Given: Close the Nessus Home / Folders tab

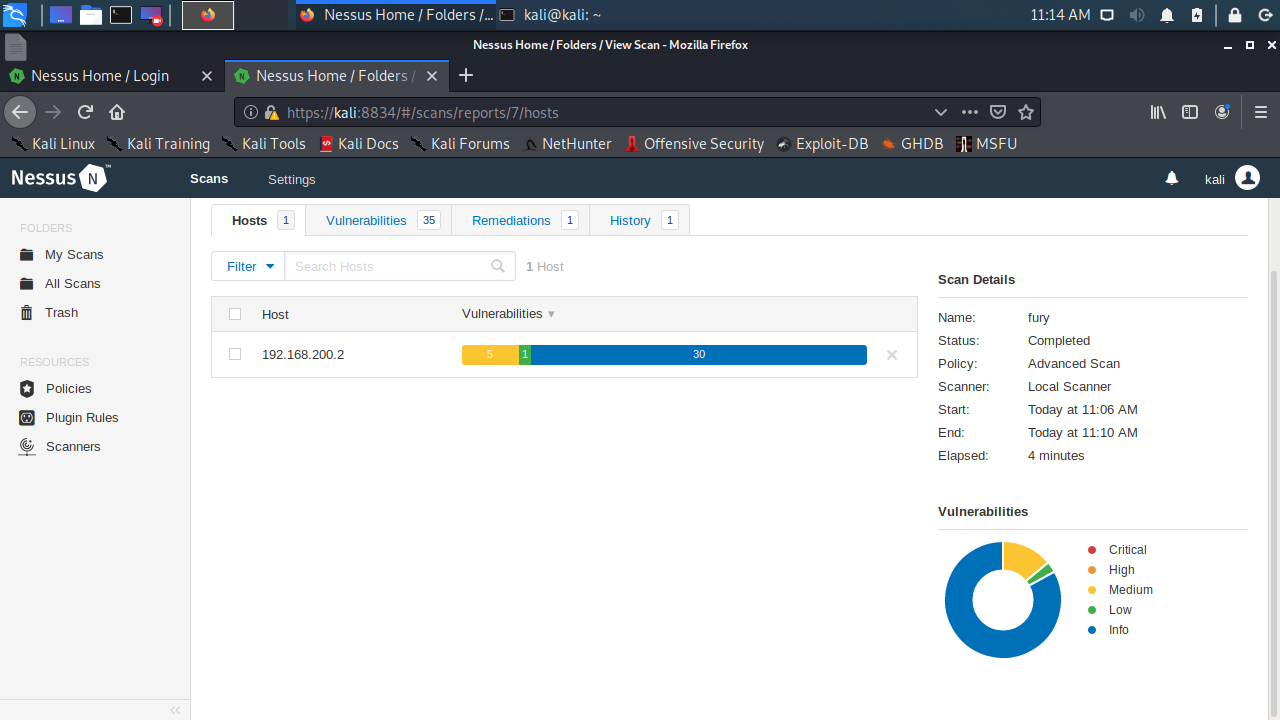Looking at the screenshot, I should click(x=432, y=76).
